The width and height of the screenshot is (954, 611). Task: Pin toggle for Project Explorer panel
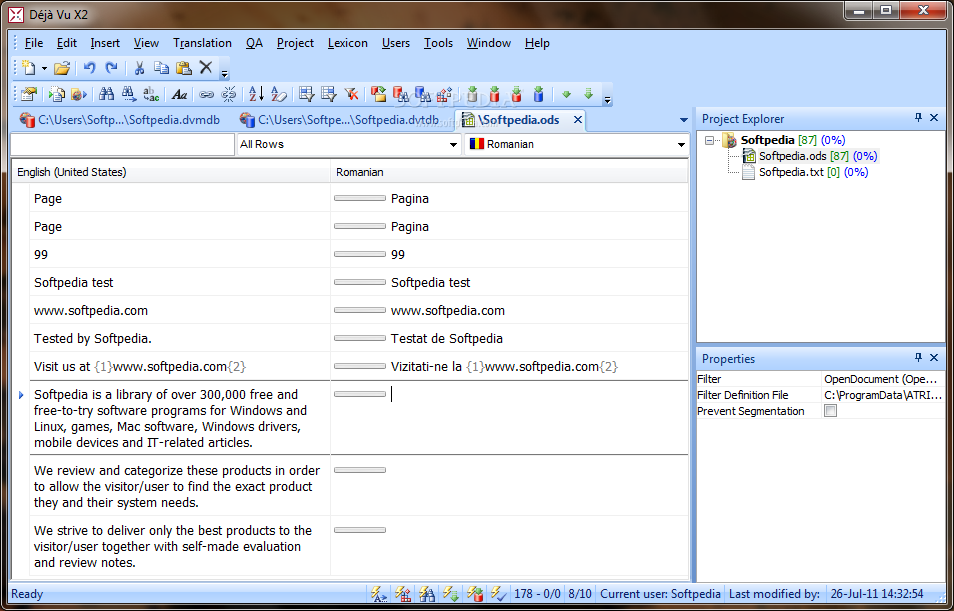pyautogui.click(x=918, y=118)
